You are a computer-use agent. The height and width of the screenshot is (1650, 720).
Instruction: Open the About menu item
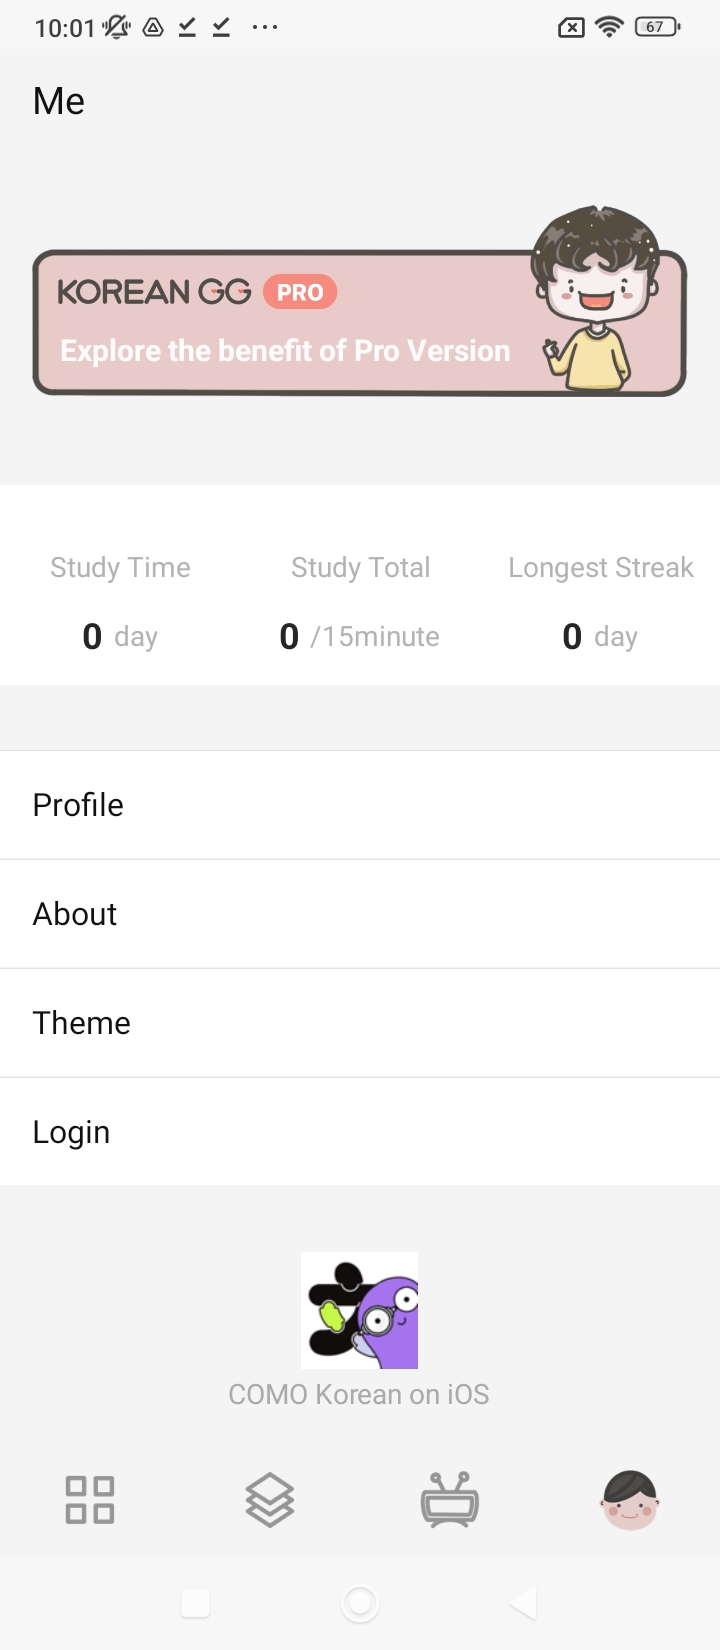coord(360,914)
